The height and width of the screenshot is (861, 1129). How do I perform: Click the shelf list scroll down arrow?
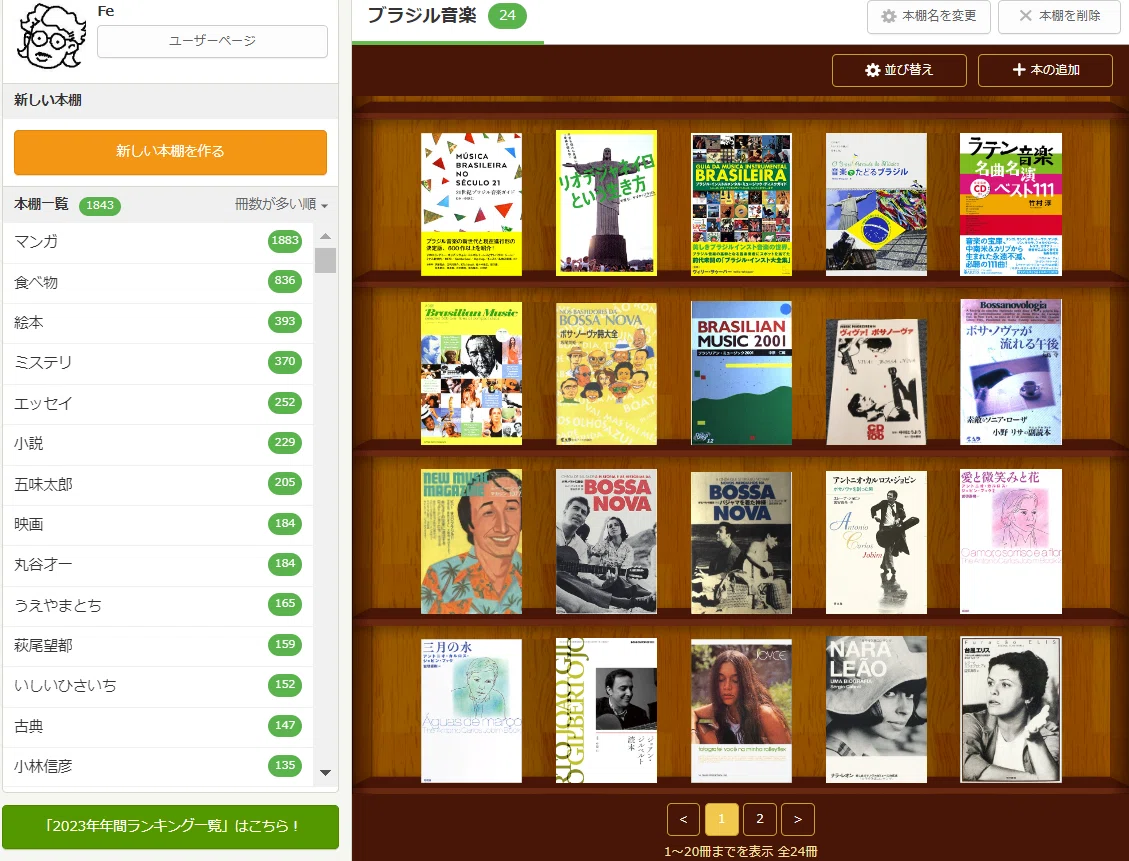coord(325,772)
